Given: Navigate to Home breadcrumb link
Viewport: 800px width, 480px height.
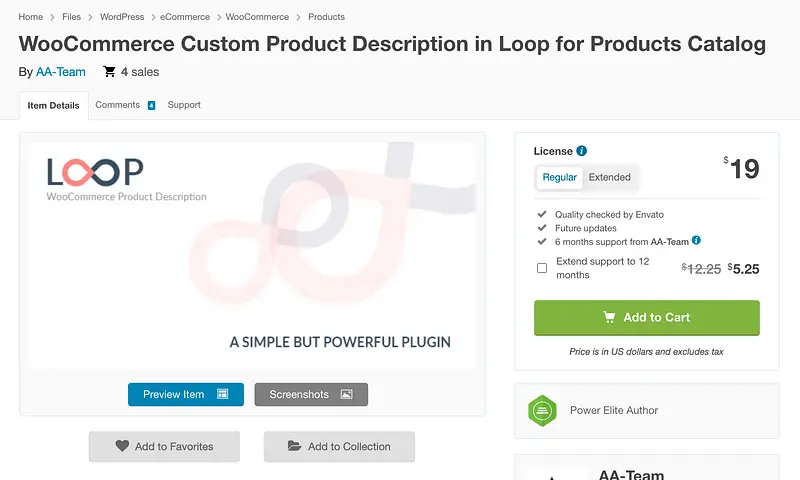Looking at the screenshot, I should tap(30, 17).
